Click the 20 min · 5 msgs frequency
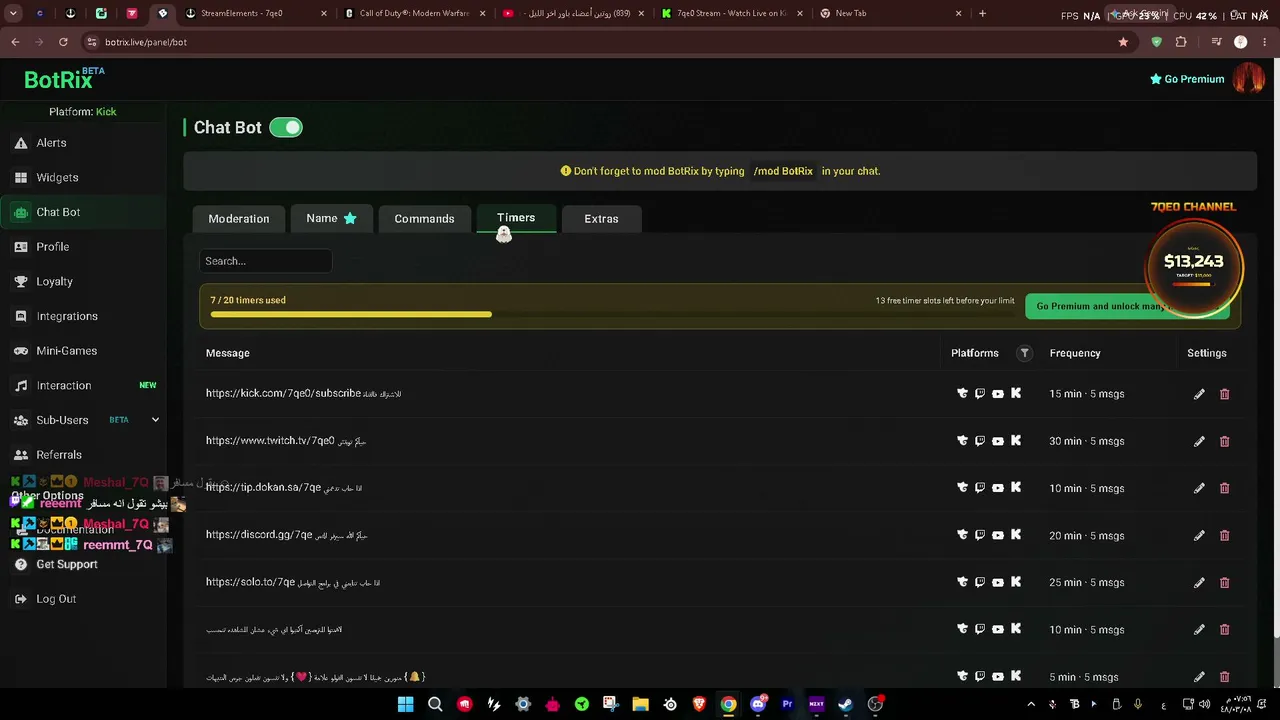 1087,535
